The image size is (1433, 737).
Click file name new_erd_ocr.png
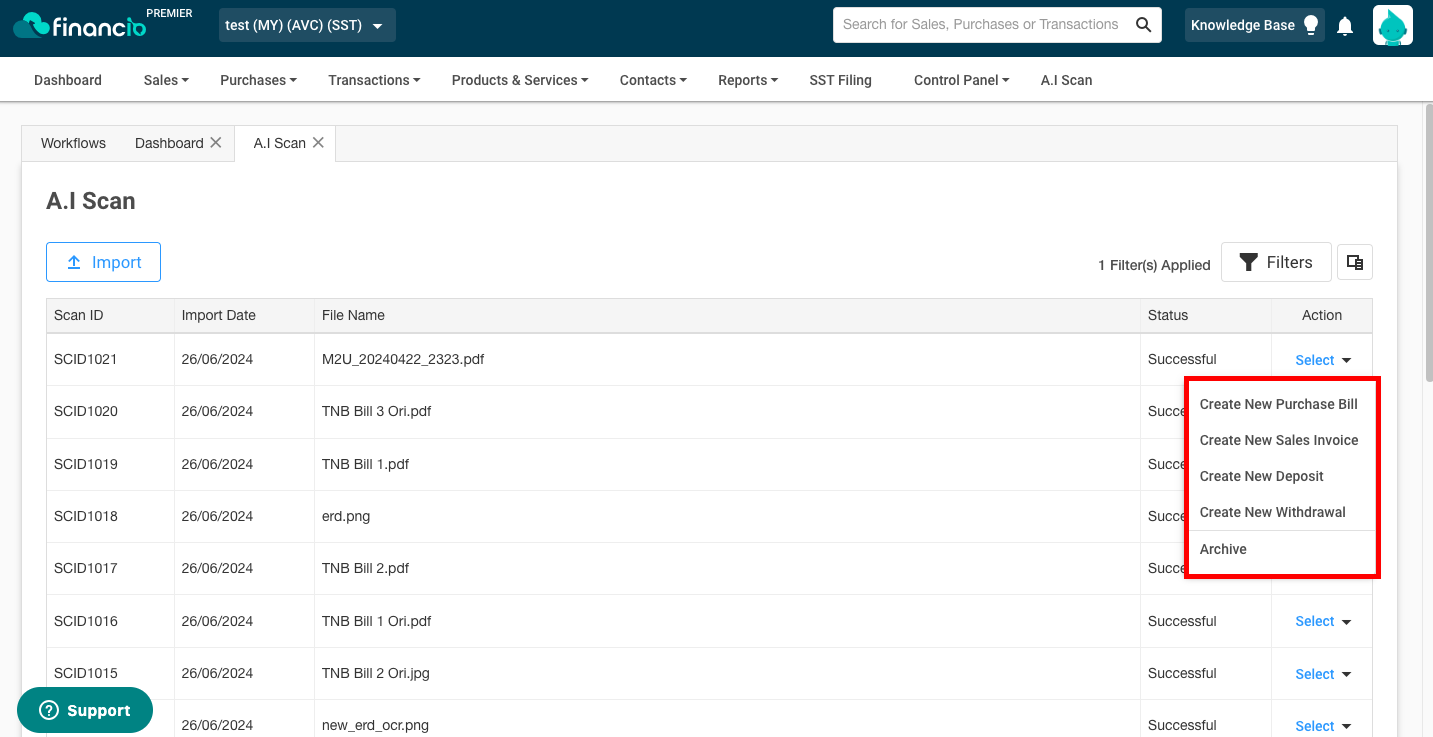click(375, 725)
